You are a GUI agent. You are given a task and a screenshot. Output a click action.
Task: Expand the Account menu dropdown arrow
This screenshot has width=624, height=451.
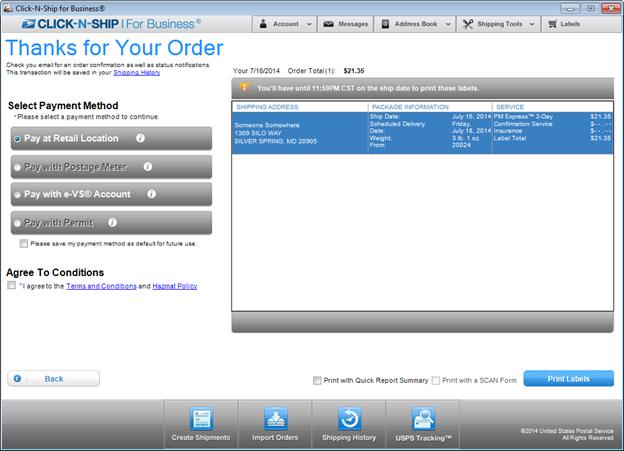(x=309, y=24)
